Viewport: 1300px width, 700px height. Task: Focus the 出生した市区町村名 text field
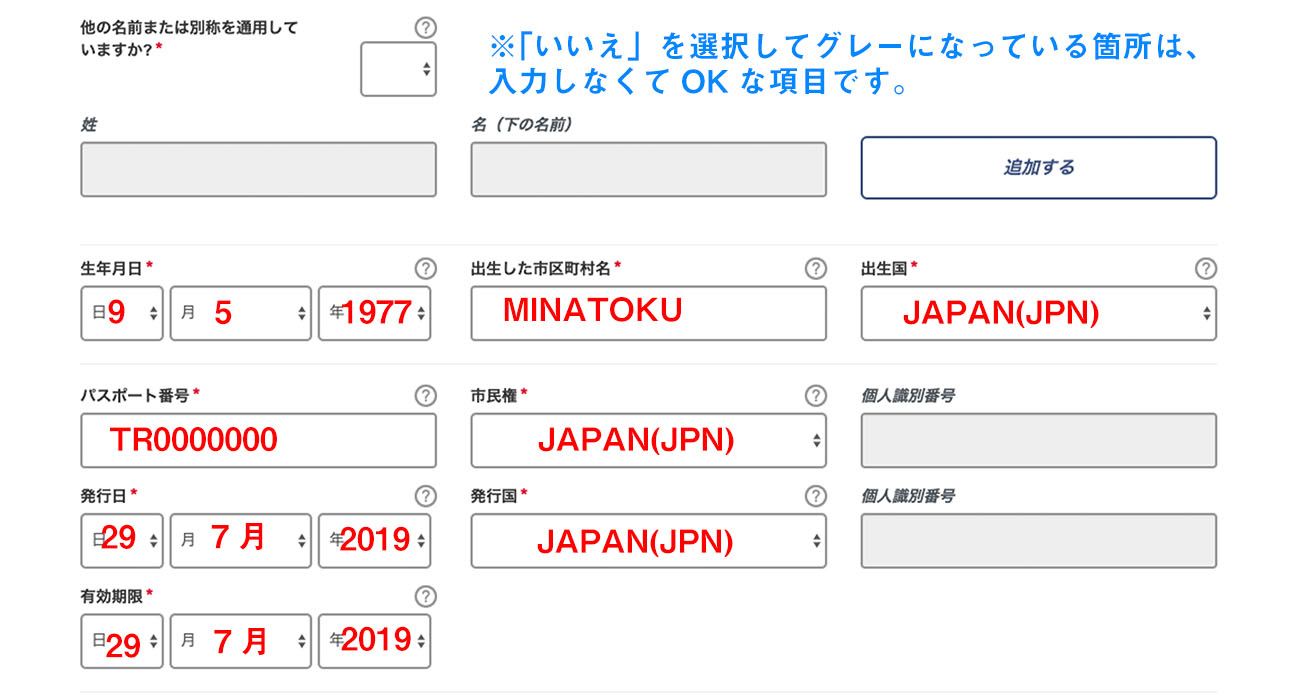pyautogui.click(x=648, y=313)
